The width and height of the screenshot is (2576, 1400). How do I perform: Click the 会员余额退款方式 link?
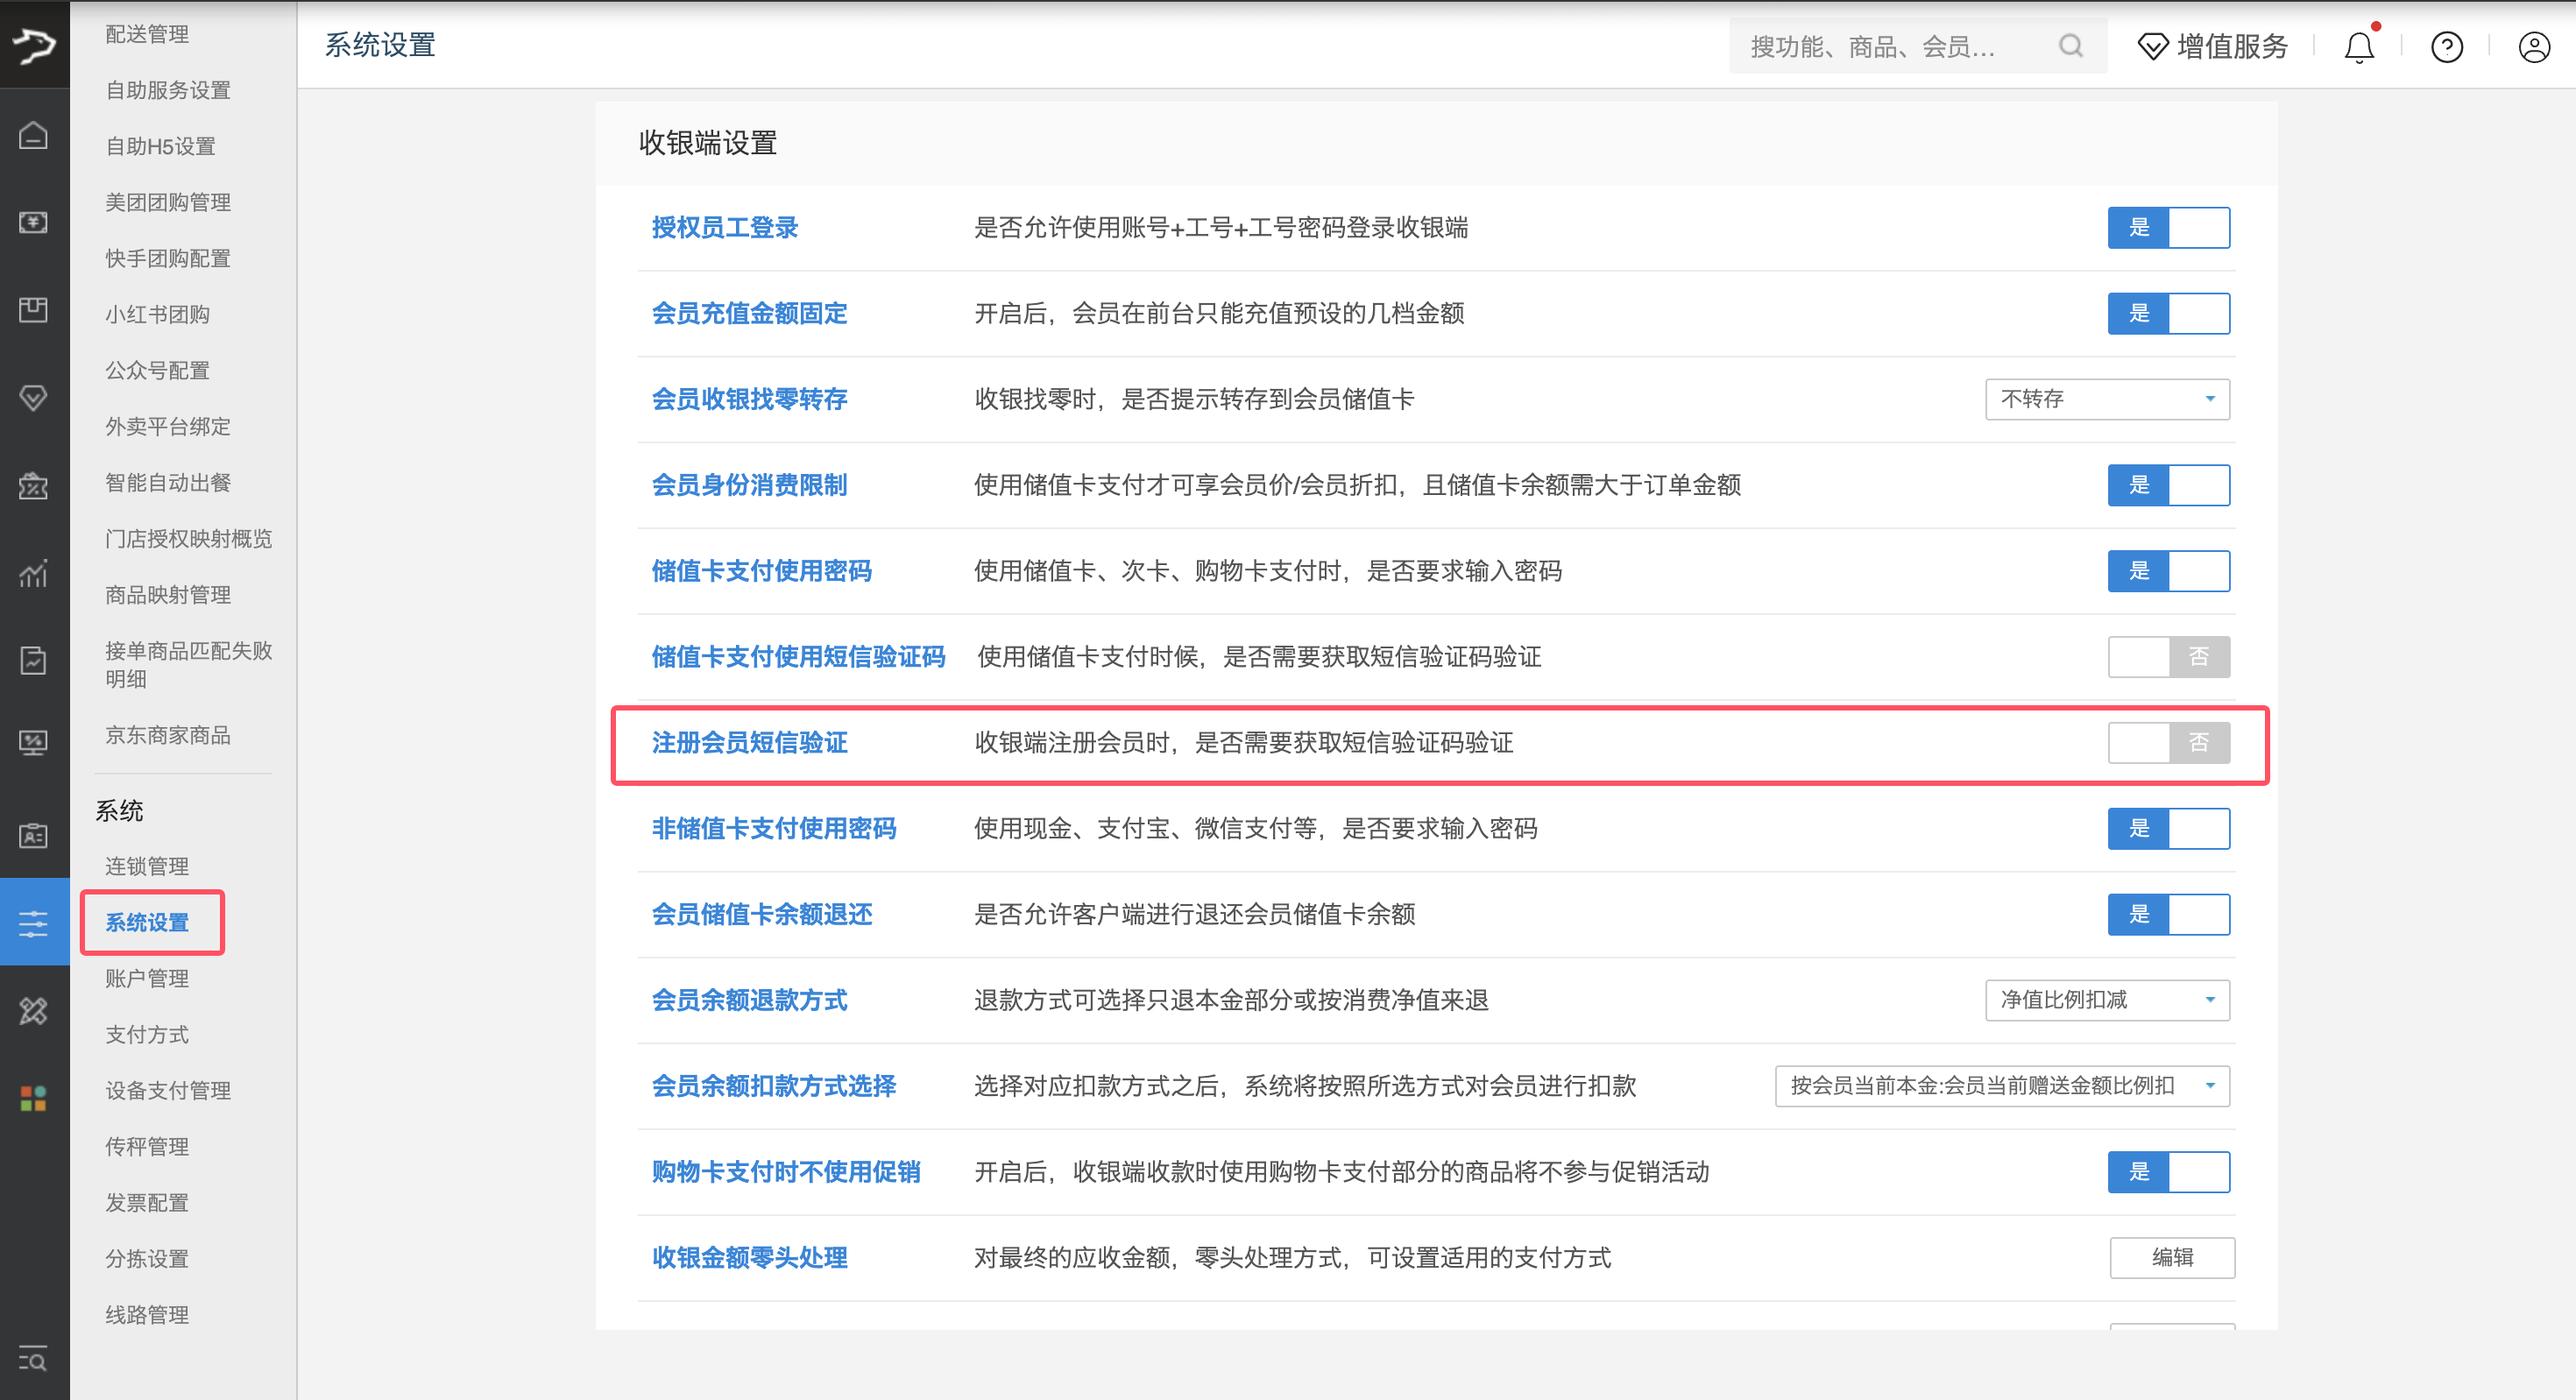click(749, 1000)
